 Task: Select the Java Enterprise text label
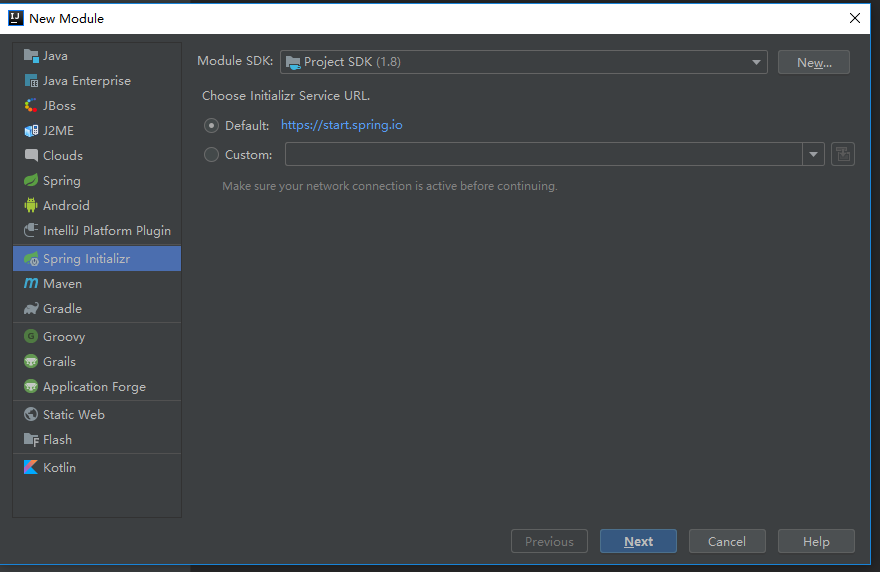pos(87,81)
